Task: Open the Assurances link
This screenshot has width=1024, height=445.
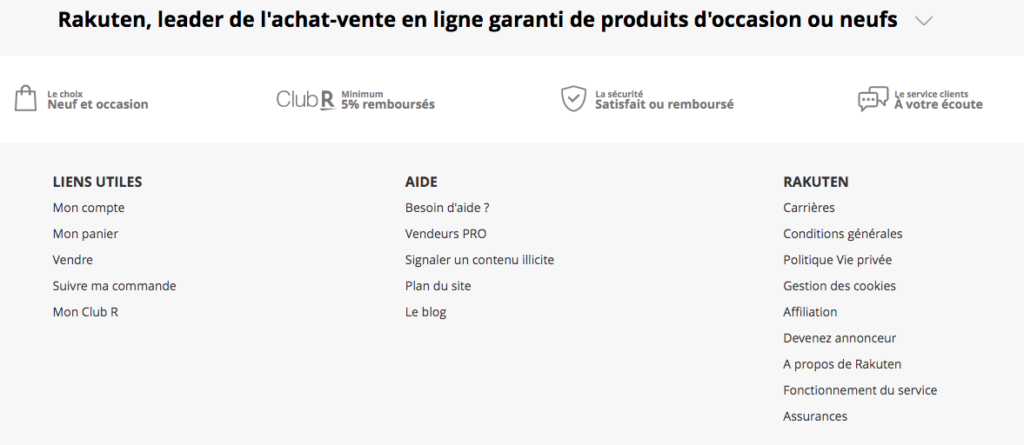Action: tap(815, 416)
